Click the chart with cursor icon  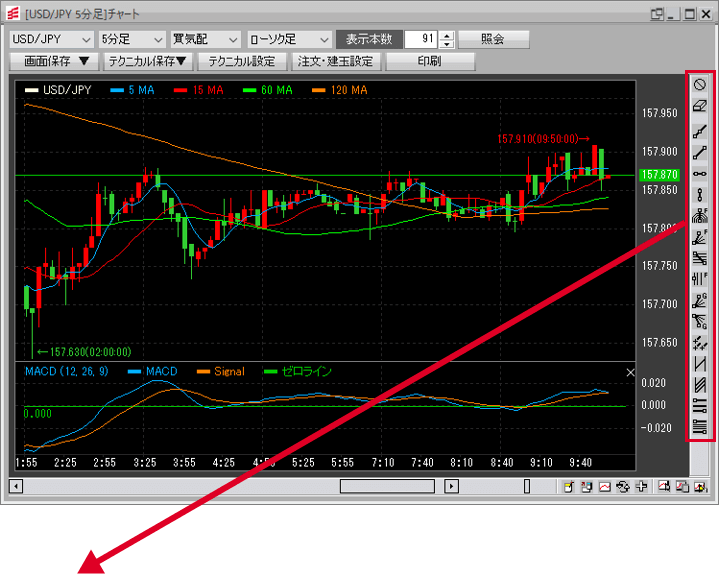click(x=664, y=487)
